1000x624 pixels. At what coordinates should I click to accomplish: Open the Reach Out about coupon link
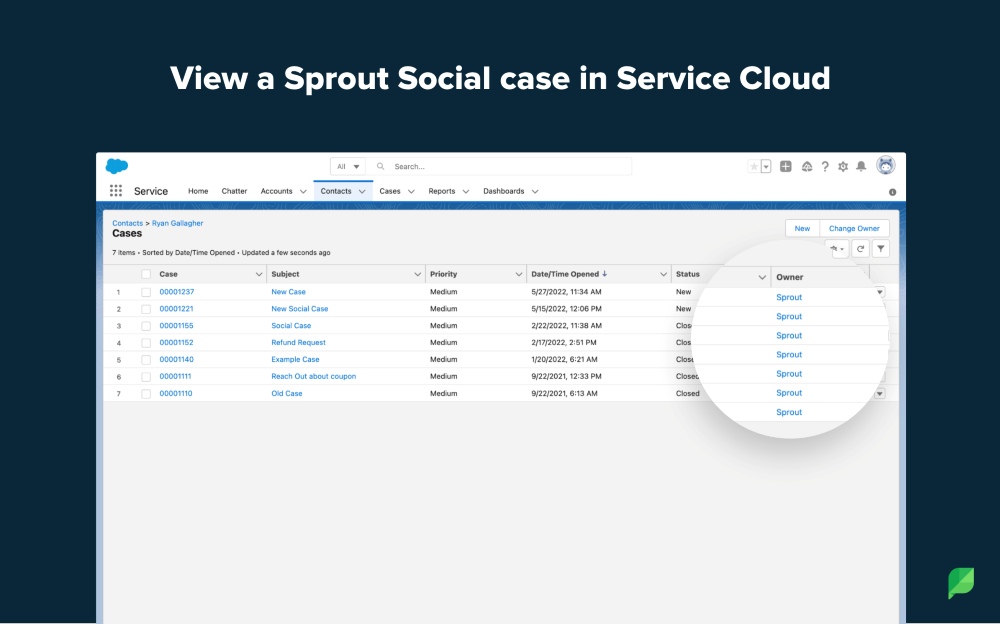314,376
